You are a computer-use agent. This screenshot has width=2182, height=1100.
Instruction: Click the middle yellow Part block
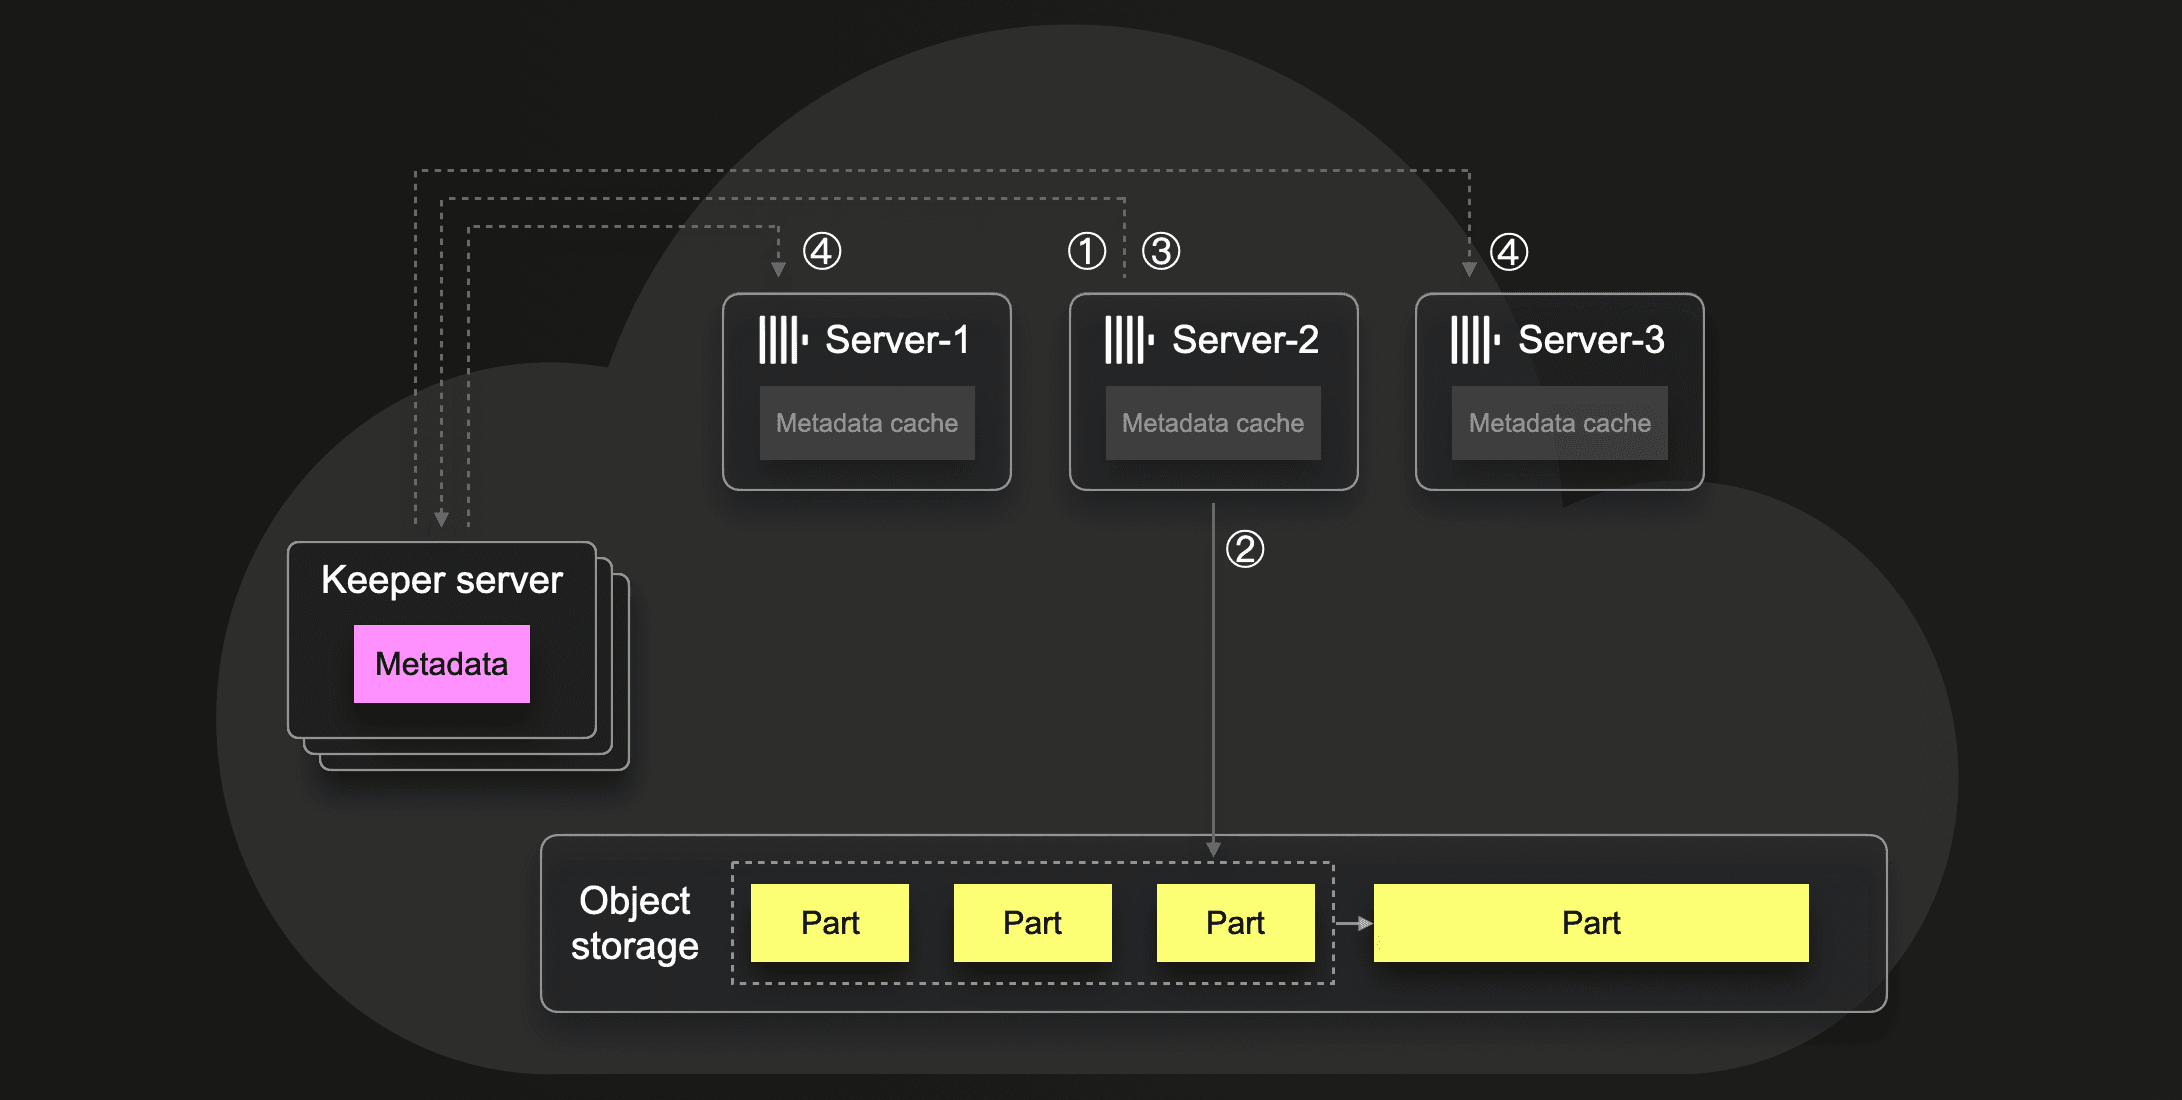coord(1032,923)
